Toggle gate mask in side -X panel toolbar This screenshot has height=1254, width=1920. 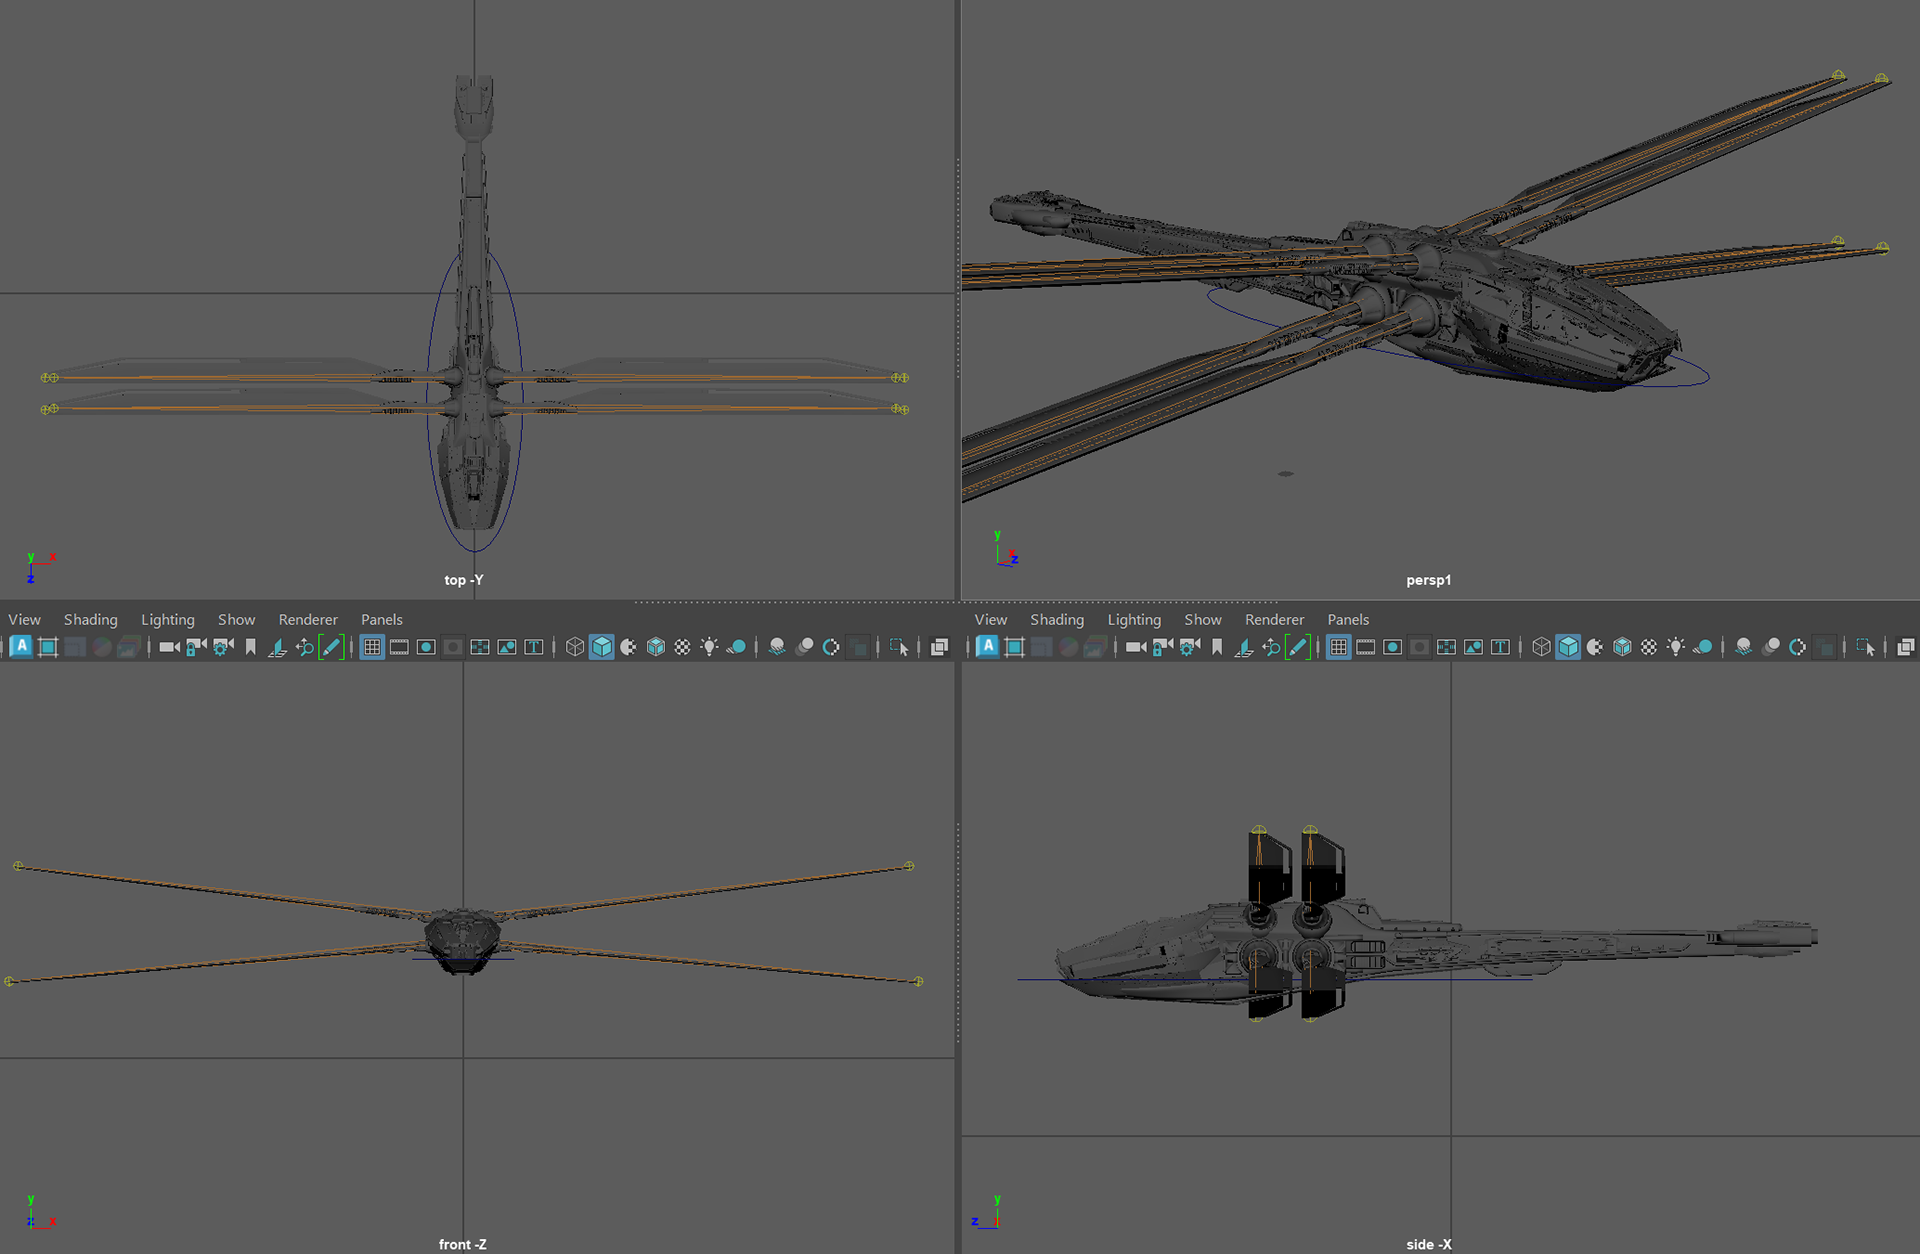click(1420, 647)
